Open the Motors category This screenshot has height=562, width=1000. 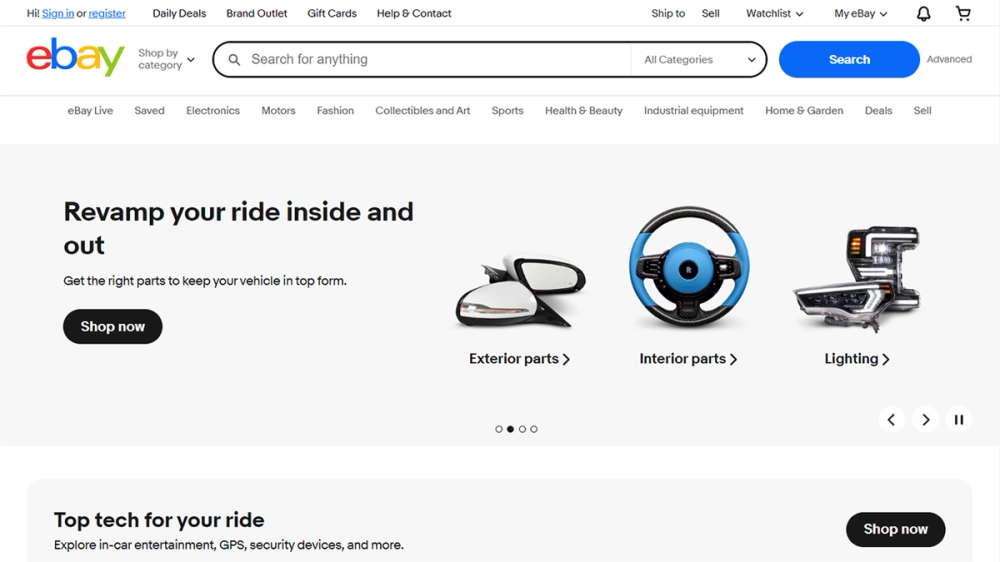[278, 110]
